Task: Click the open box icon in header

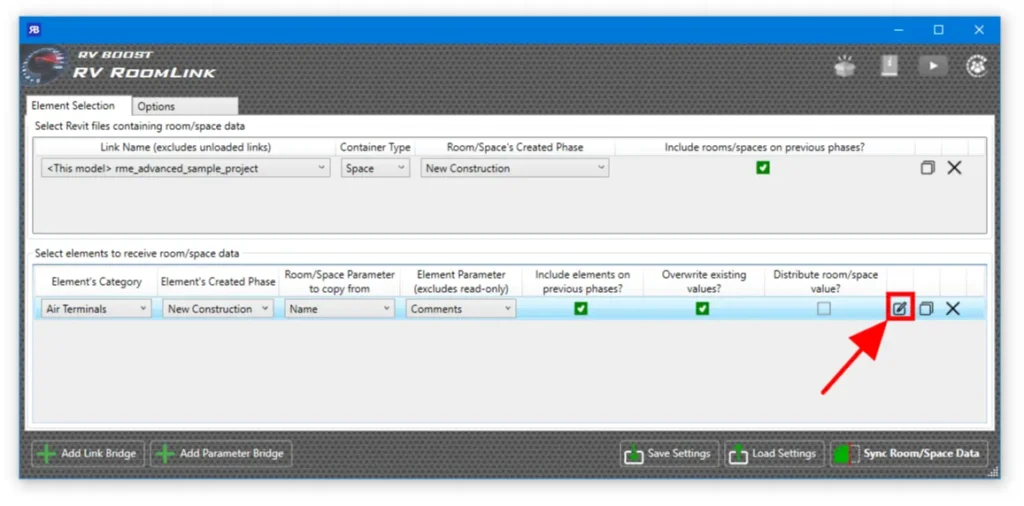Action: [846, 66]
